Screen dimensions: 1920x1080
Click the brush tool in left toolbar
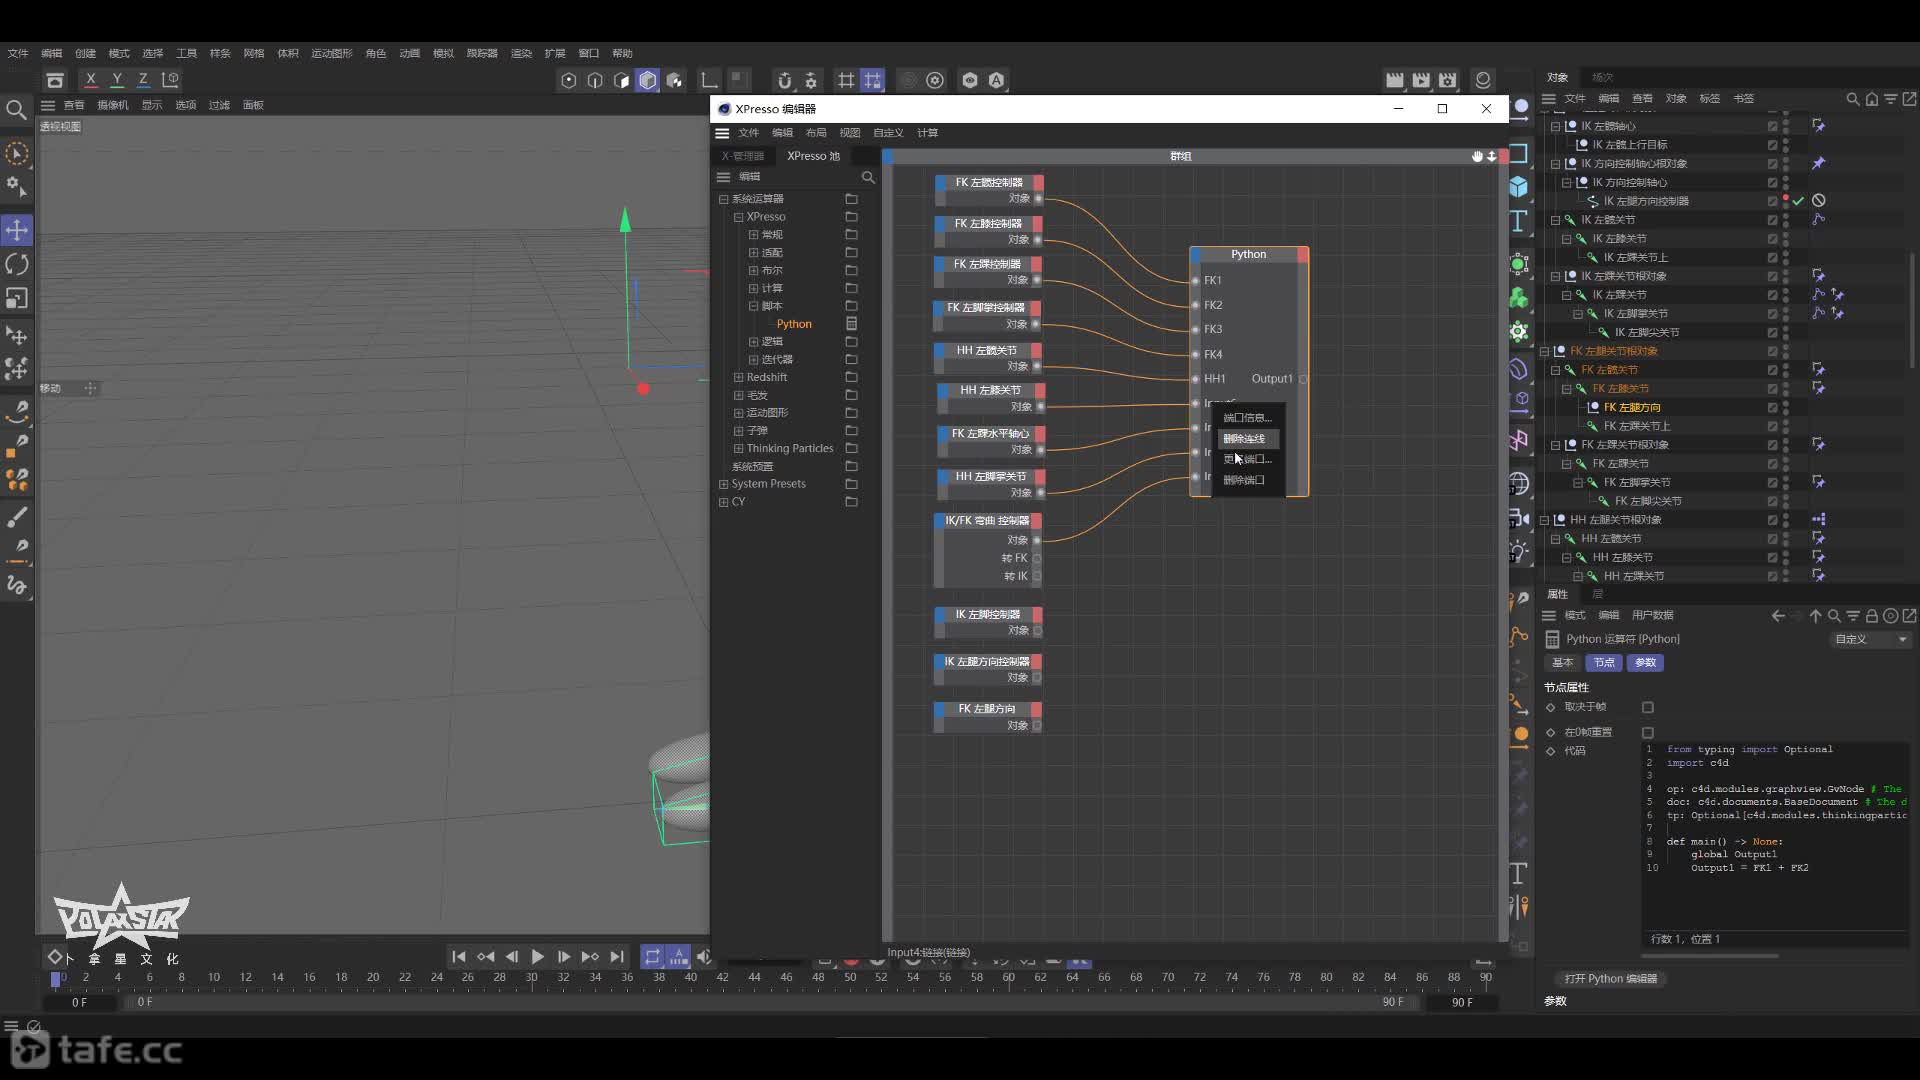click(17, 517)
